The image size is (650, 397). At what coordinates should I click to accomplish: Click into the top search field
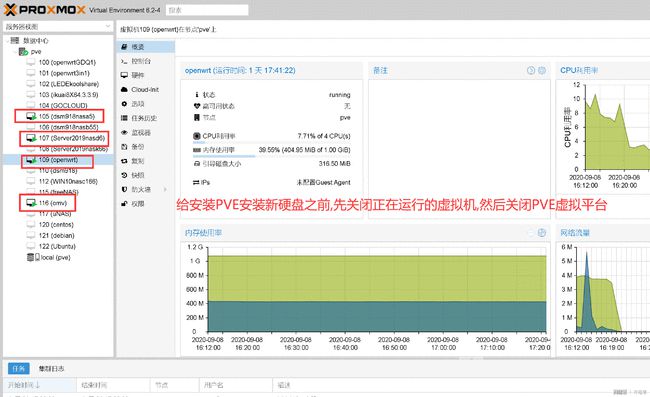click(x=207, y=10)
